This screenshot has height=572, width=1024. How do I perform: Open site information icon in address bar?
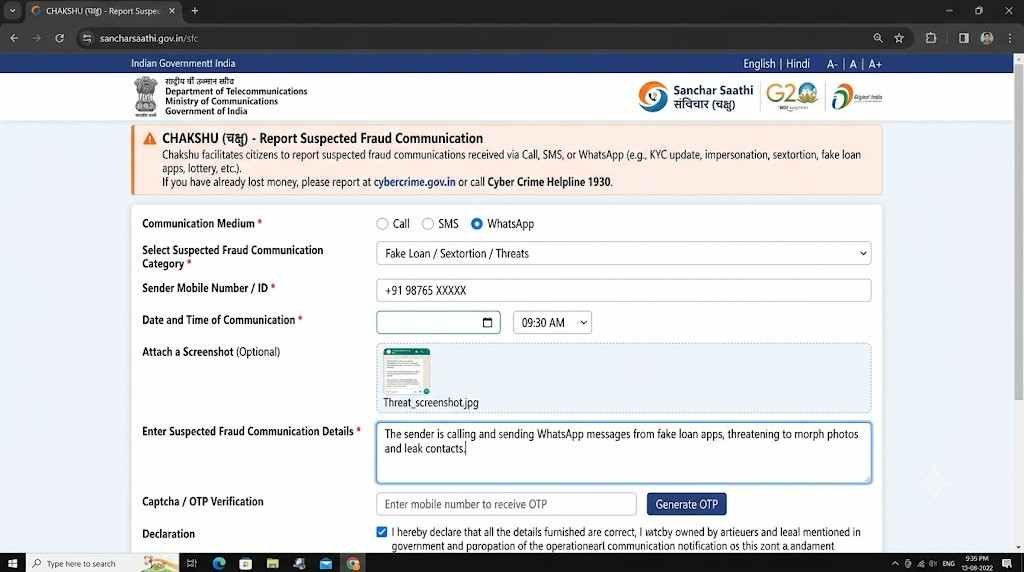(x=87, y=39)
